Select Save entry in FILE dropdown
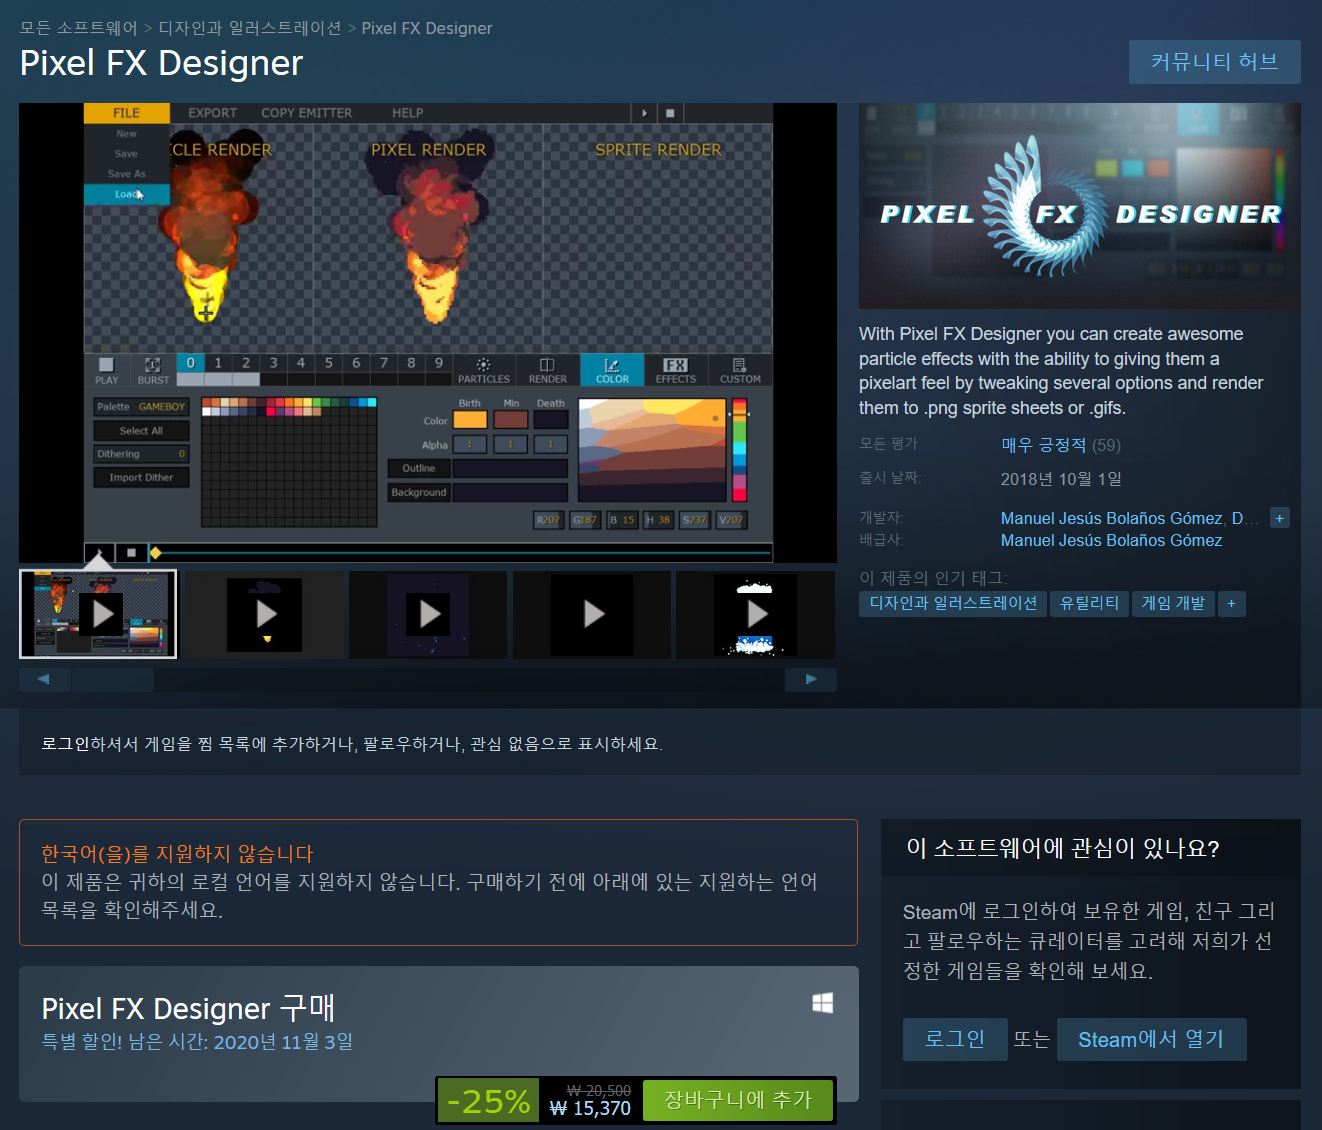This screenshot has height=1130, width=1322. pyautogui.click(x=127, y=154)
